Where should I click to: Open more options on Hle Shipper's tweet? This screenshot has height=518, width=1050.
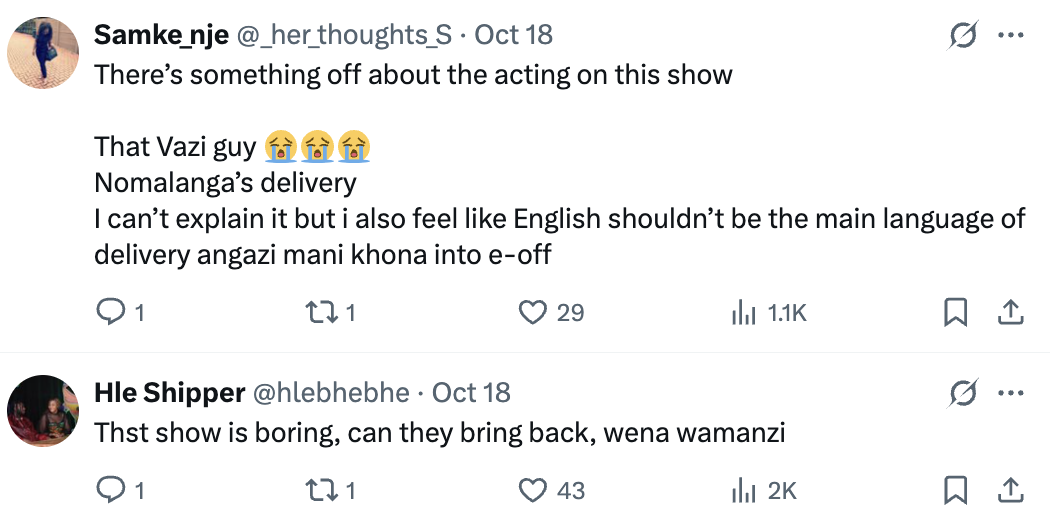pos(1011,395)
